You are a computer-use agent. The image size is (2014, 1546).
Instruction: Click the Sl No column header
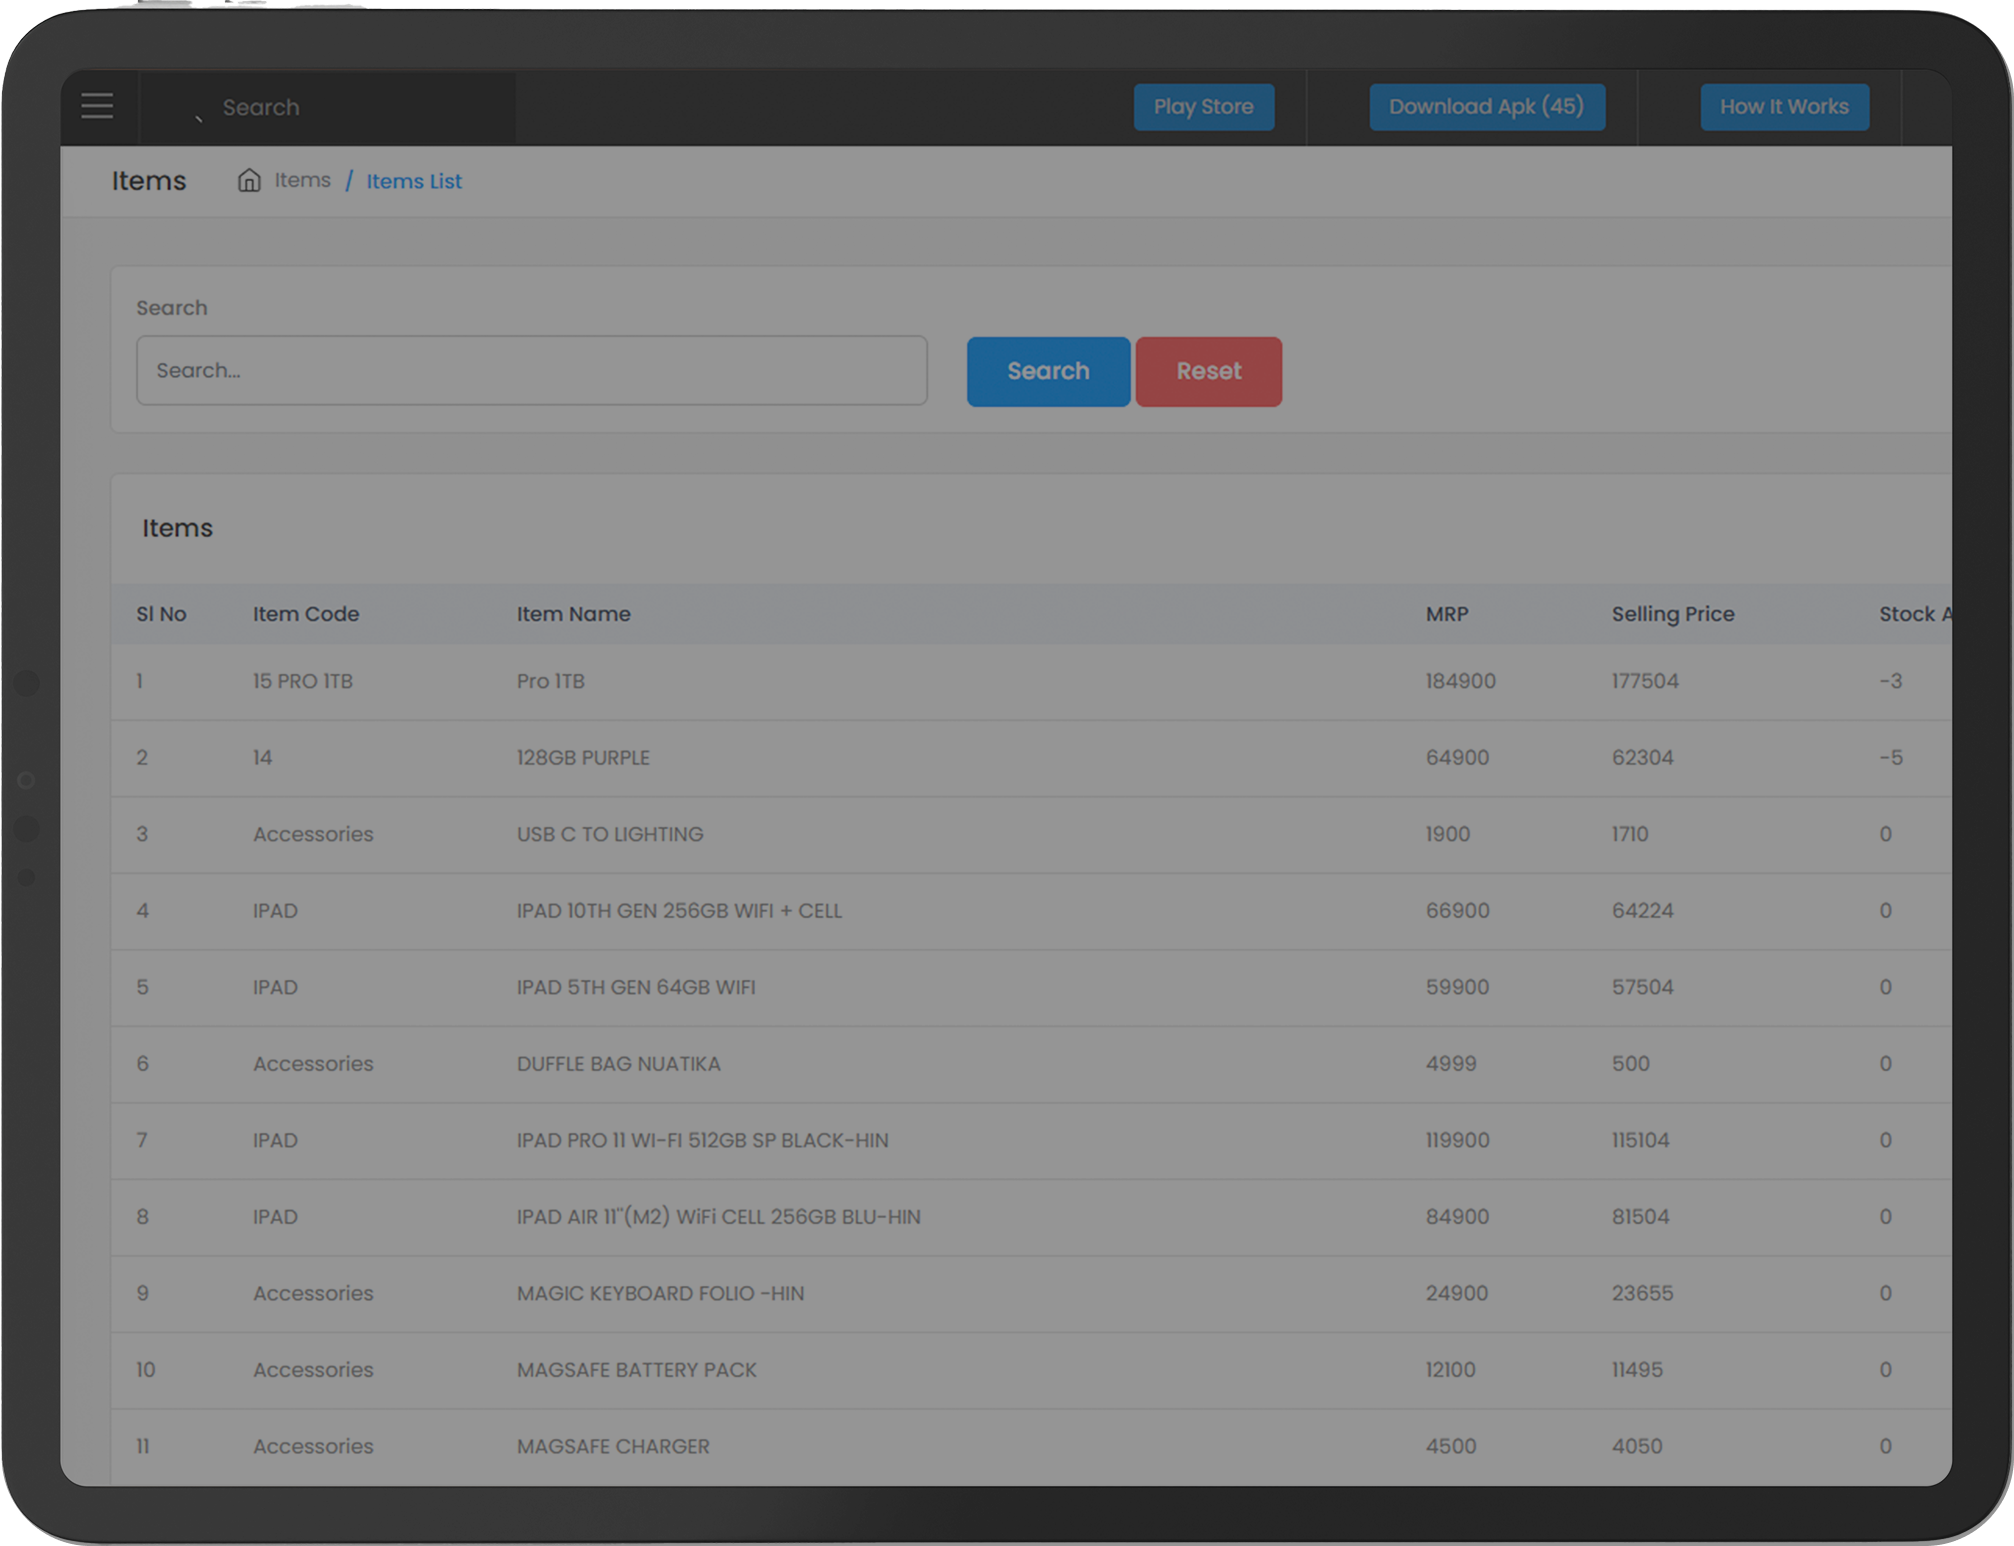[161, 614]
